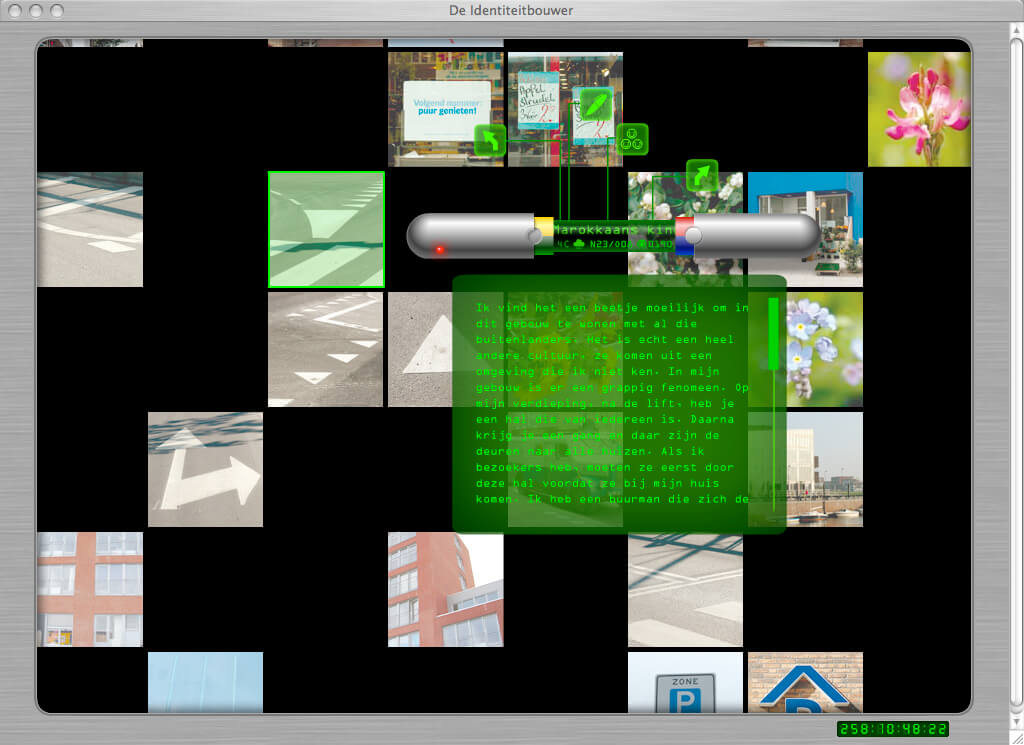Click the red light on left capsule
The height and width of the screenshot is (745, 1024).
[439, 249]
